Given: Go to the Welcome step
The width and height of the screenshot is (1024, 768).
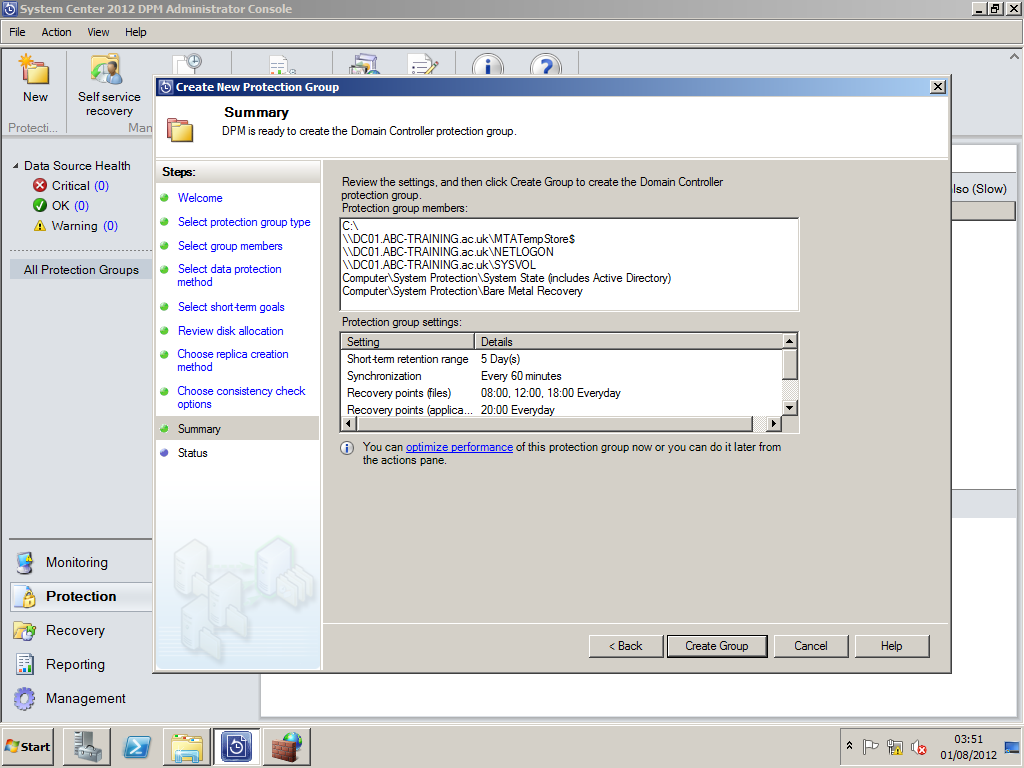Looking at the screenshot, I should 200,198.
